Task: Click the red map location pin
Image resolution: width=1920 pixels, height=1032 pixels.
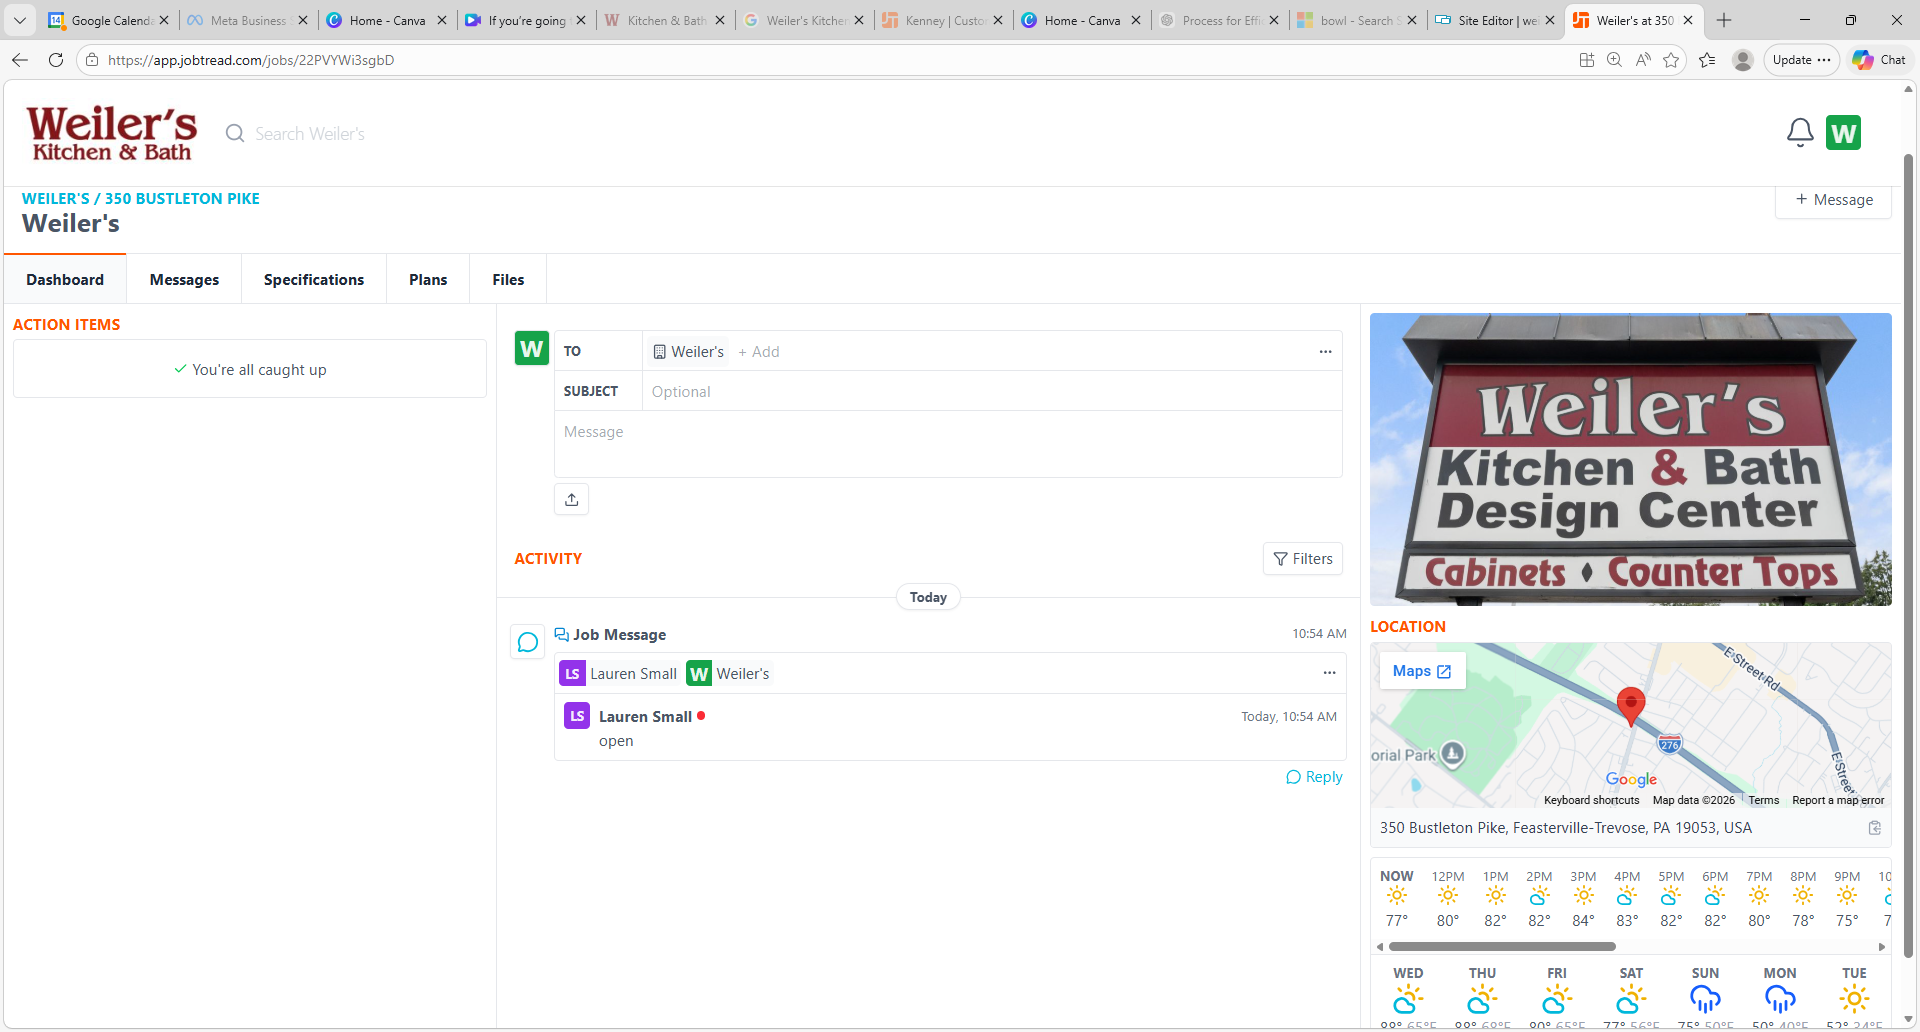Action: click(x=1631, y=705)
